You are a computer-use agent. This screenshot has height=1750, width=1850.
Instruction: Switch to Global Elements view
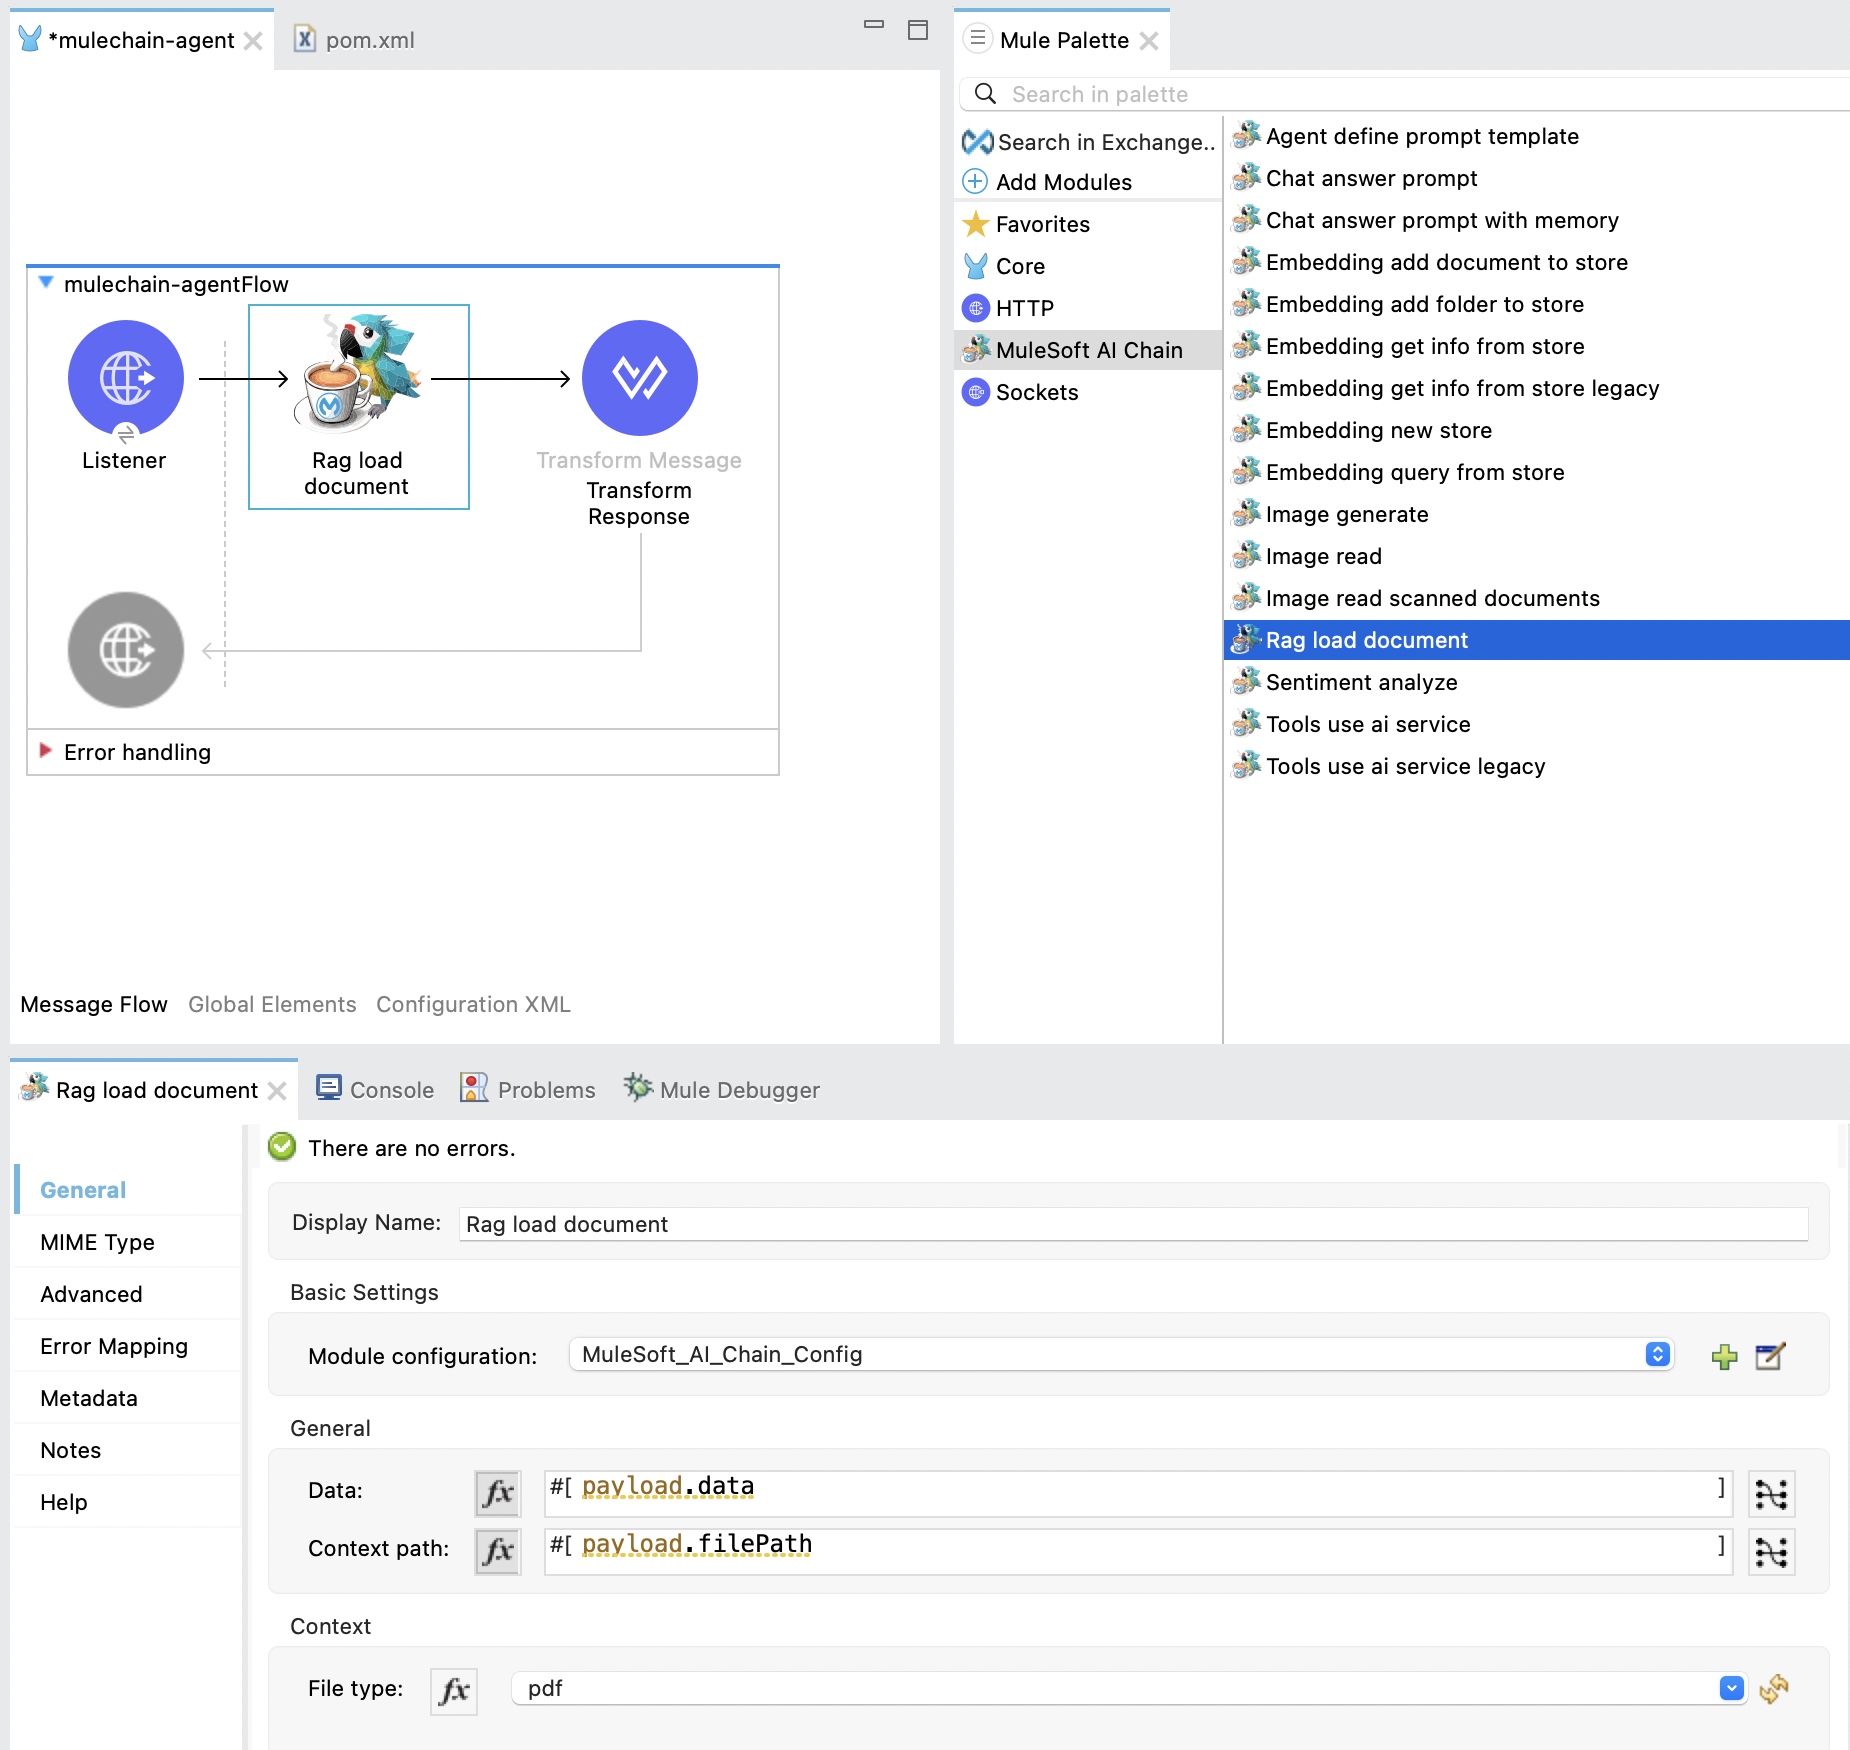point(272,1004)
